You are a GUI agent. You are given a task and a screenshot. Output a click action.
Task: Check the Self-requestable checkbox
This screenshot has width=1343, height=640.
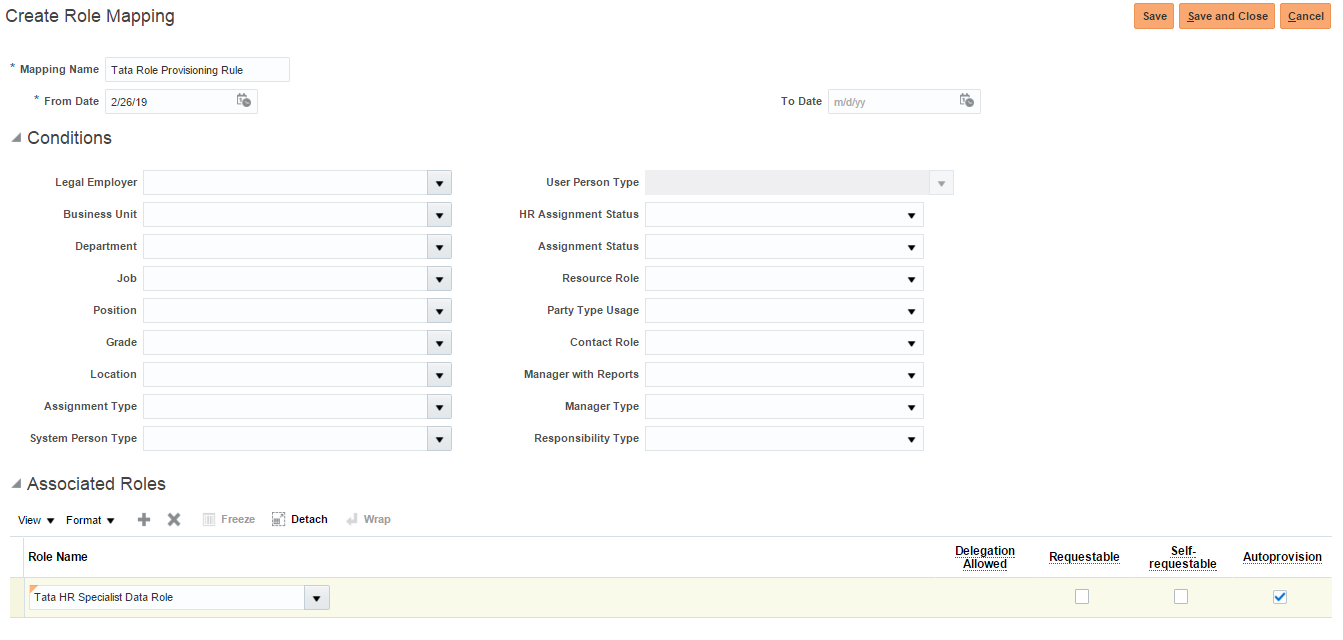point(1181,597)
